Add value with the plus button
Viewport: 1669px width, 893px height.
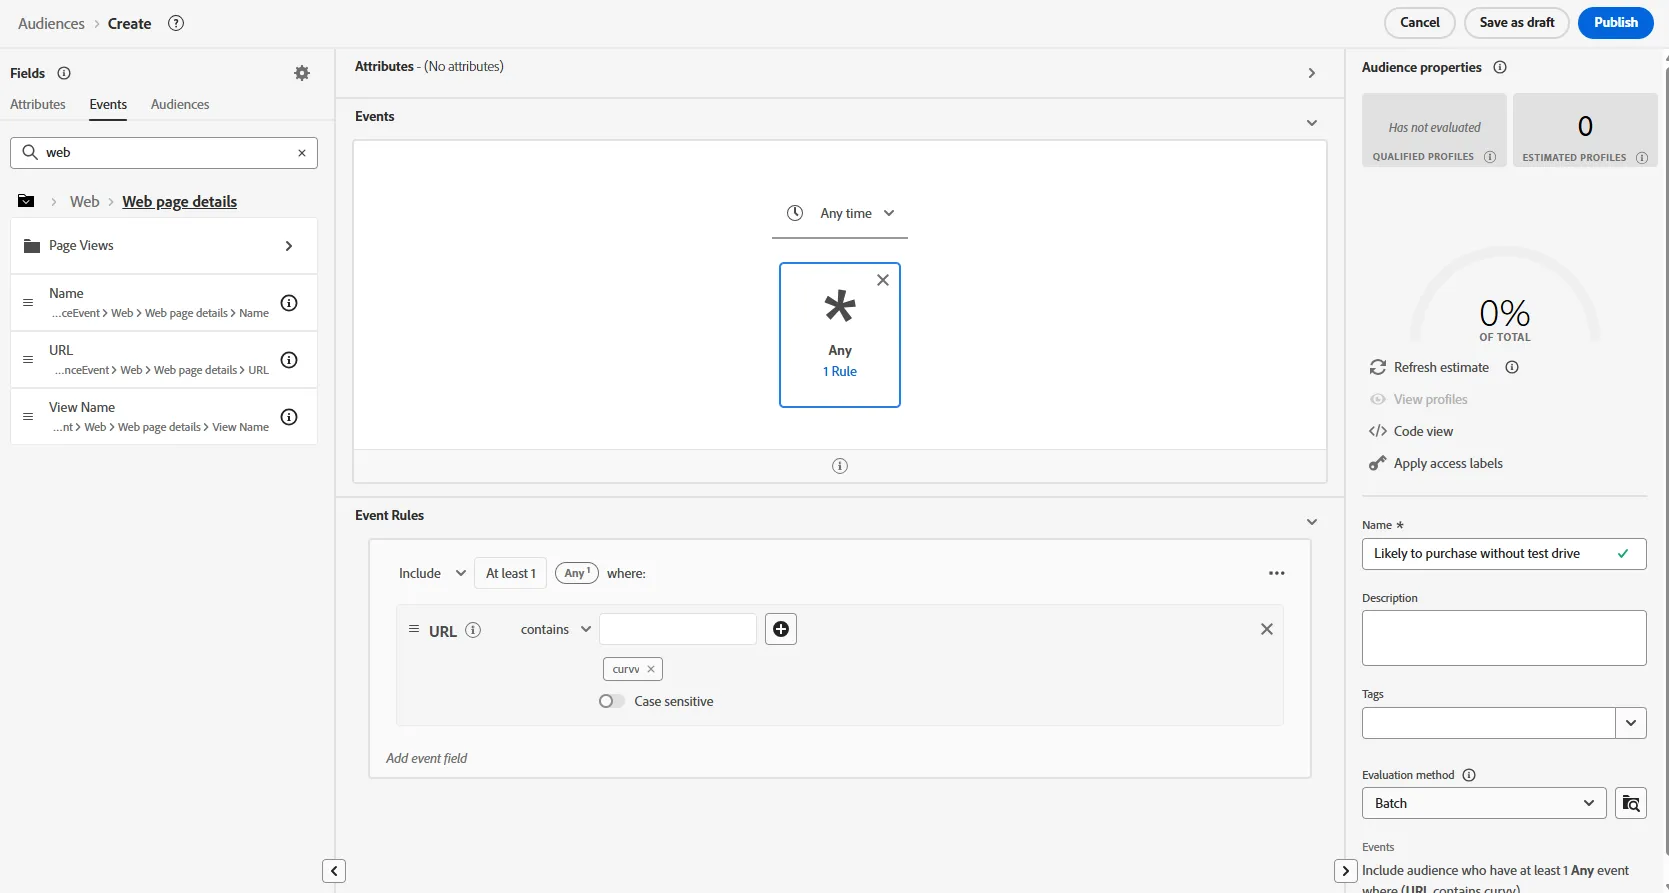tap(781, 629)
